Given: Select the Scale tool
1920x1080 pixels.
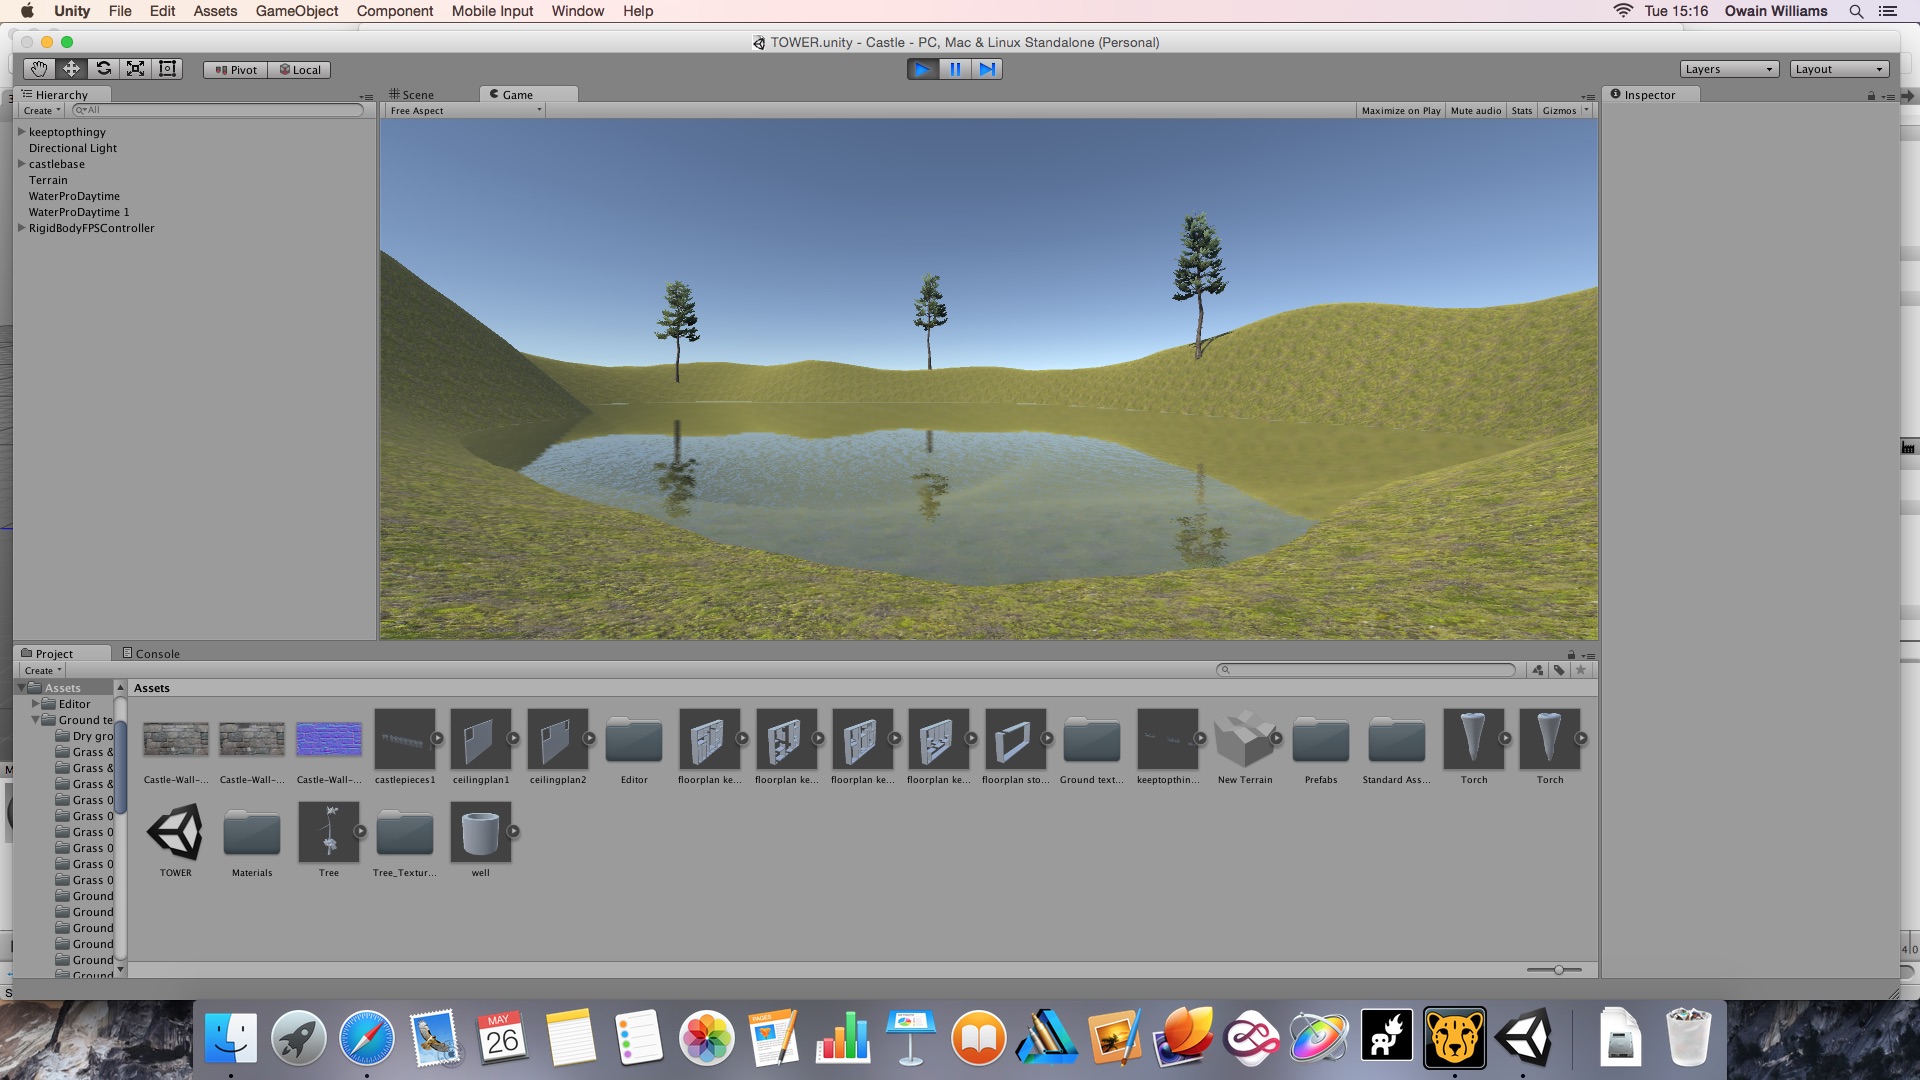Looking at the screenshot, I should (135, 69).
